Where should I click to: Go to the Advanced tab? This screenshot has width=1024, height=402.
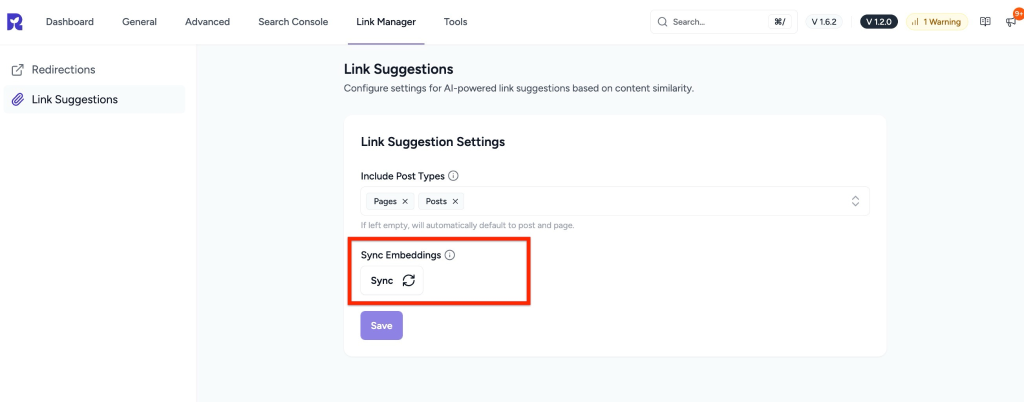tap(207, 22)
